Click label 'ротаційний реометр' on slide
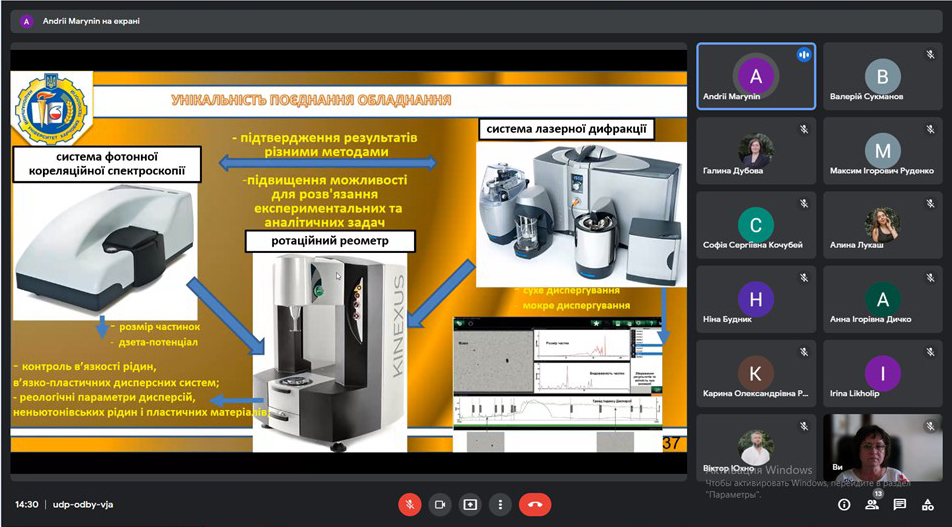This screenshot has height=527, width=952. coord(330,241)
